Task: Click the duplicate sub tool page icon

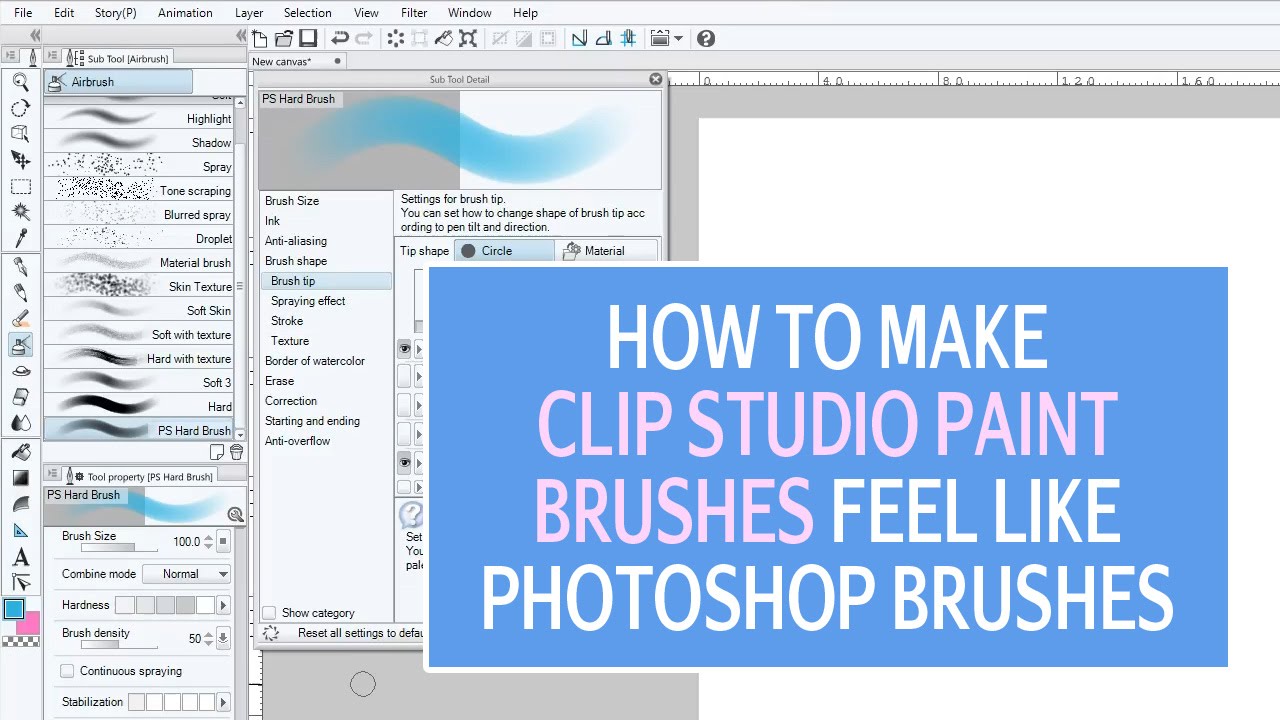Action: tap(218, 452)
